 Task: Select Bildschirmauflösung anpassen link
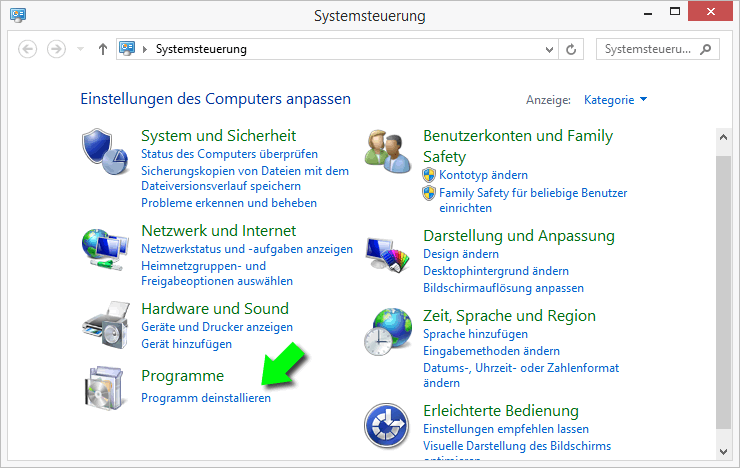504,288
